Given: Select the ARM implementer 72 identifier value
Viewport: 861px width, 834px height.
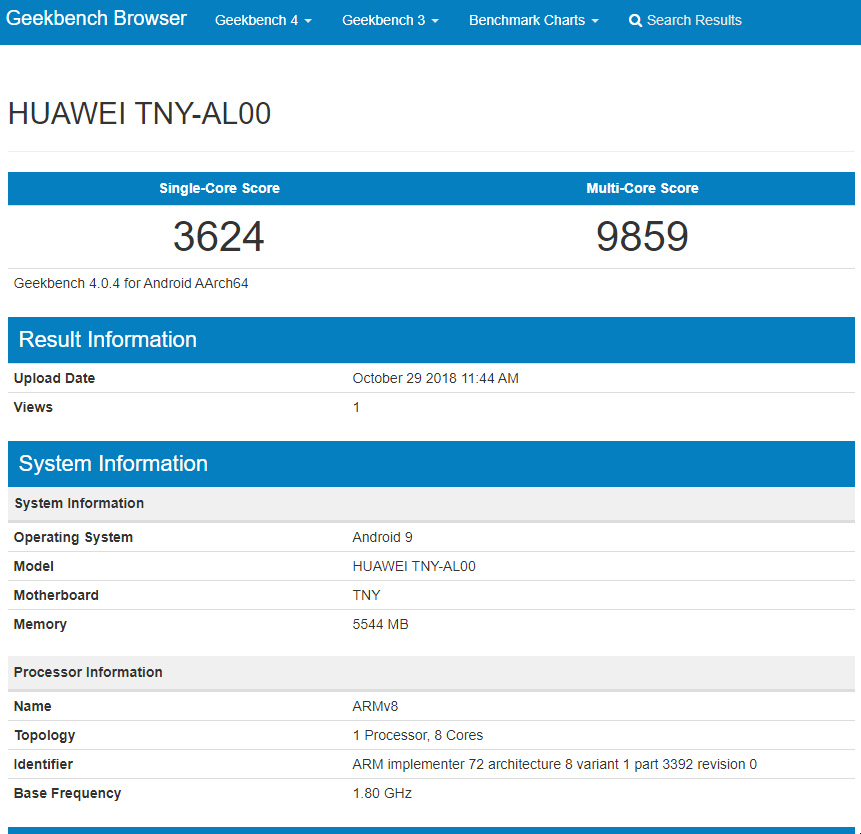Looking at the screenshot, I should tap(555, 764).
